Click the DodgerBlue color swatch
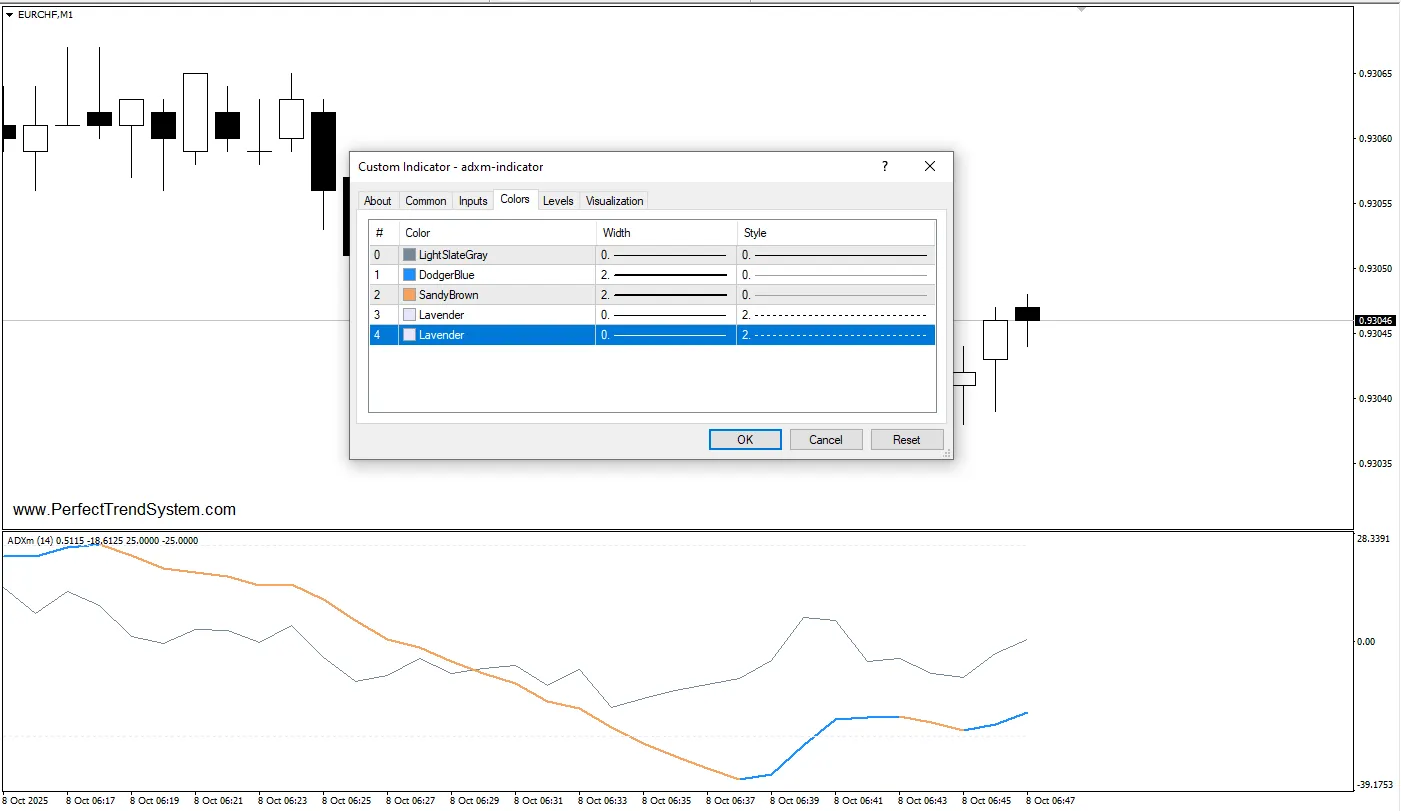 coord(409,275)
